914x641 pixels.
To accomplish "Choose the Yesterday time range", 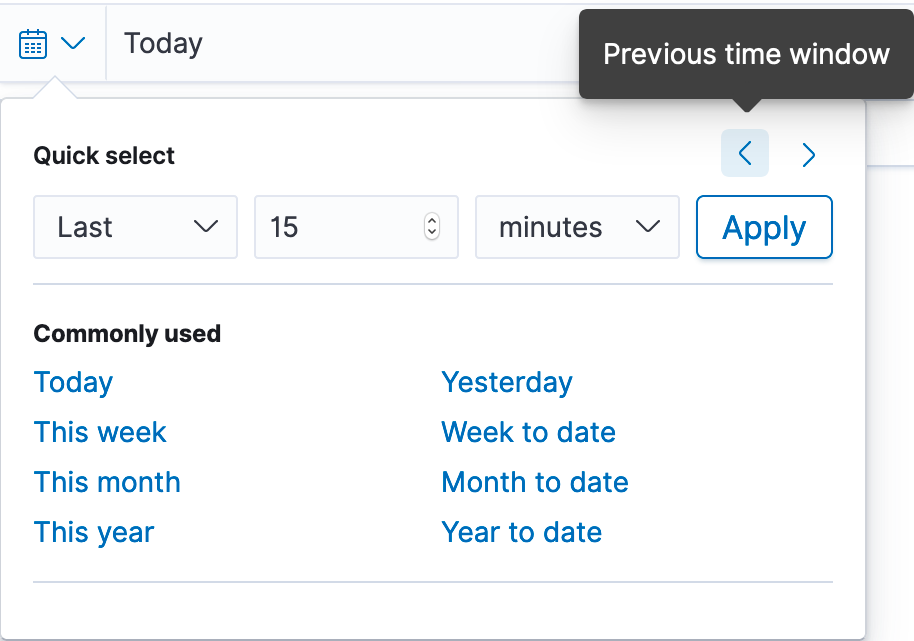I will pyautogui.click(x=507, y=383).
